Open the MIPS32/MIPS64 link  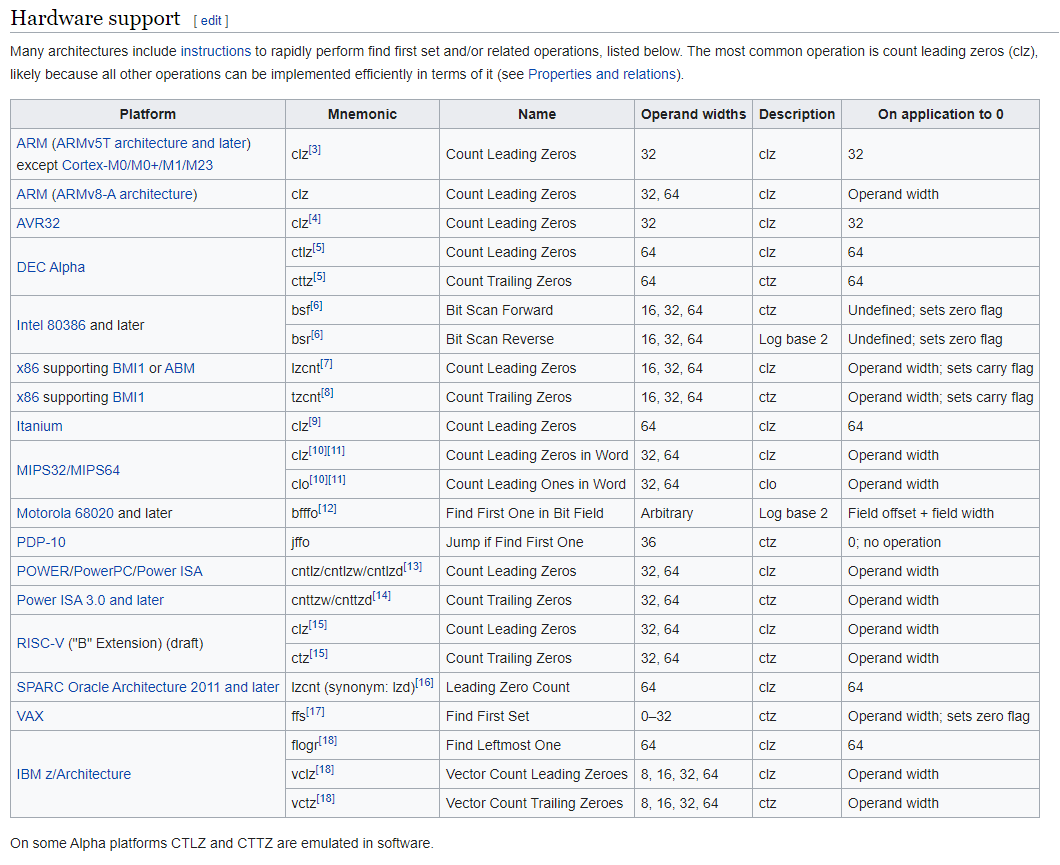point(68,471)
